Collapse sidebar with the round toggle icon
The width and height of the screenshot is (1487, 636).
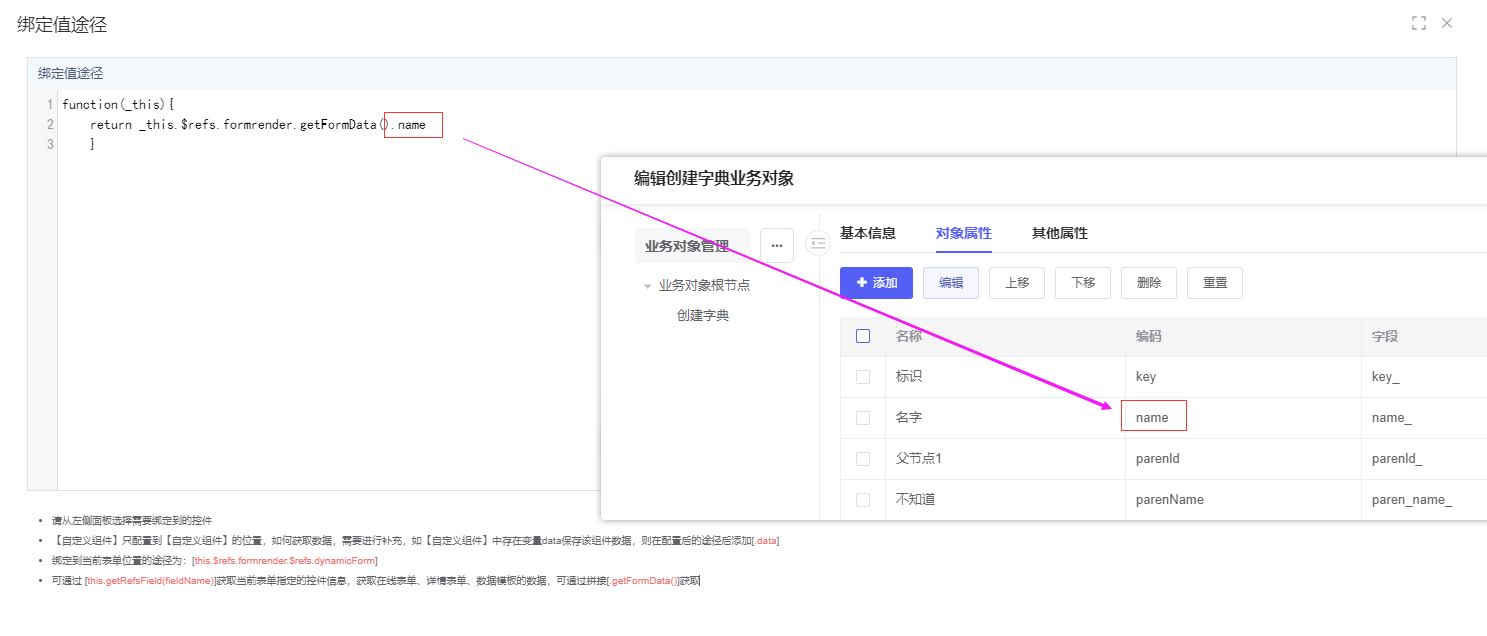818,243
